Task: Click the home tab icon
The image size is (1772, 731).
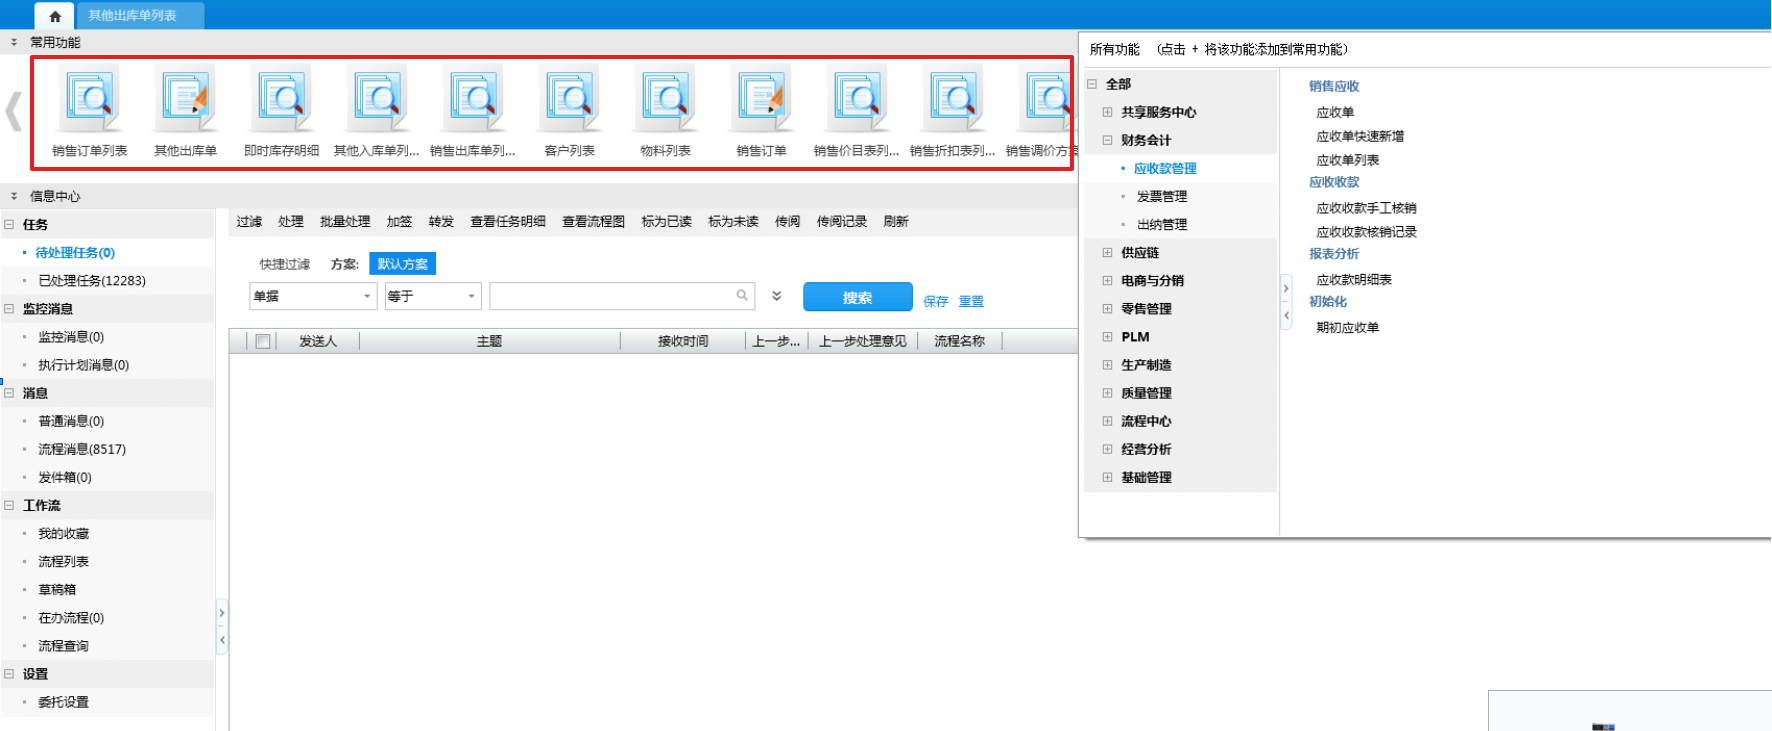Action: [x=55, y=16]
